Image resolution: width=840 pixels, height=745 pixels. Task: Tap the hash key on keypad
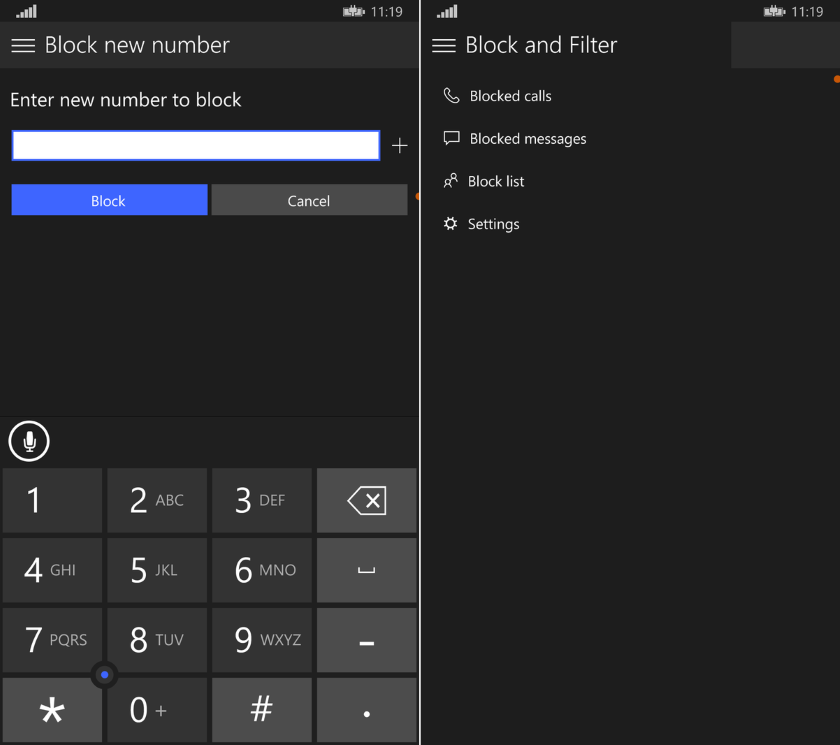click(262, 710)
